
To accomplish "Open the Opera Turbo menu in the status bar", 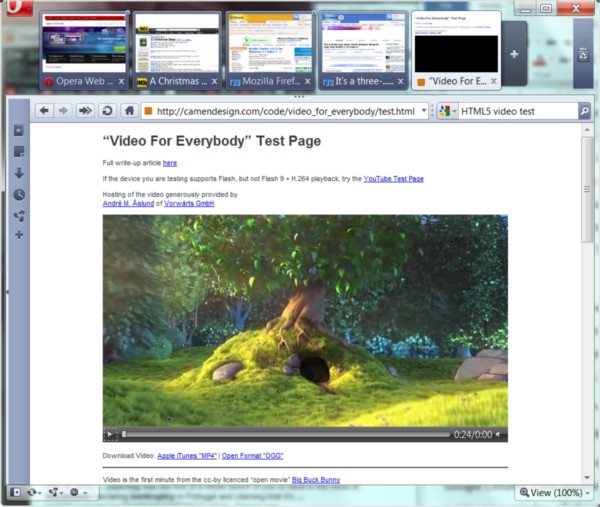I will pyautogui.click(x=78, y=492).
